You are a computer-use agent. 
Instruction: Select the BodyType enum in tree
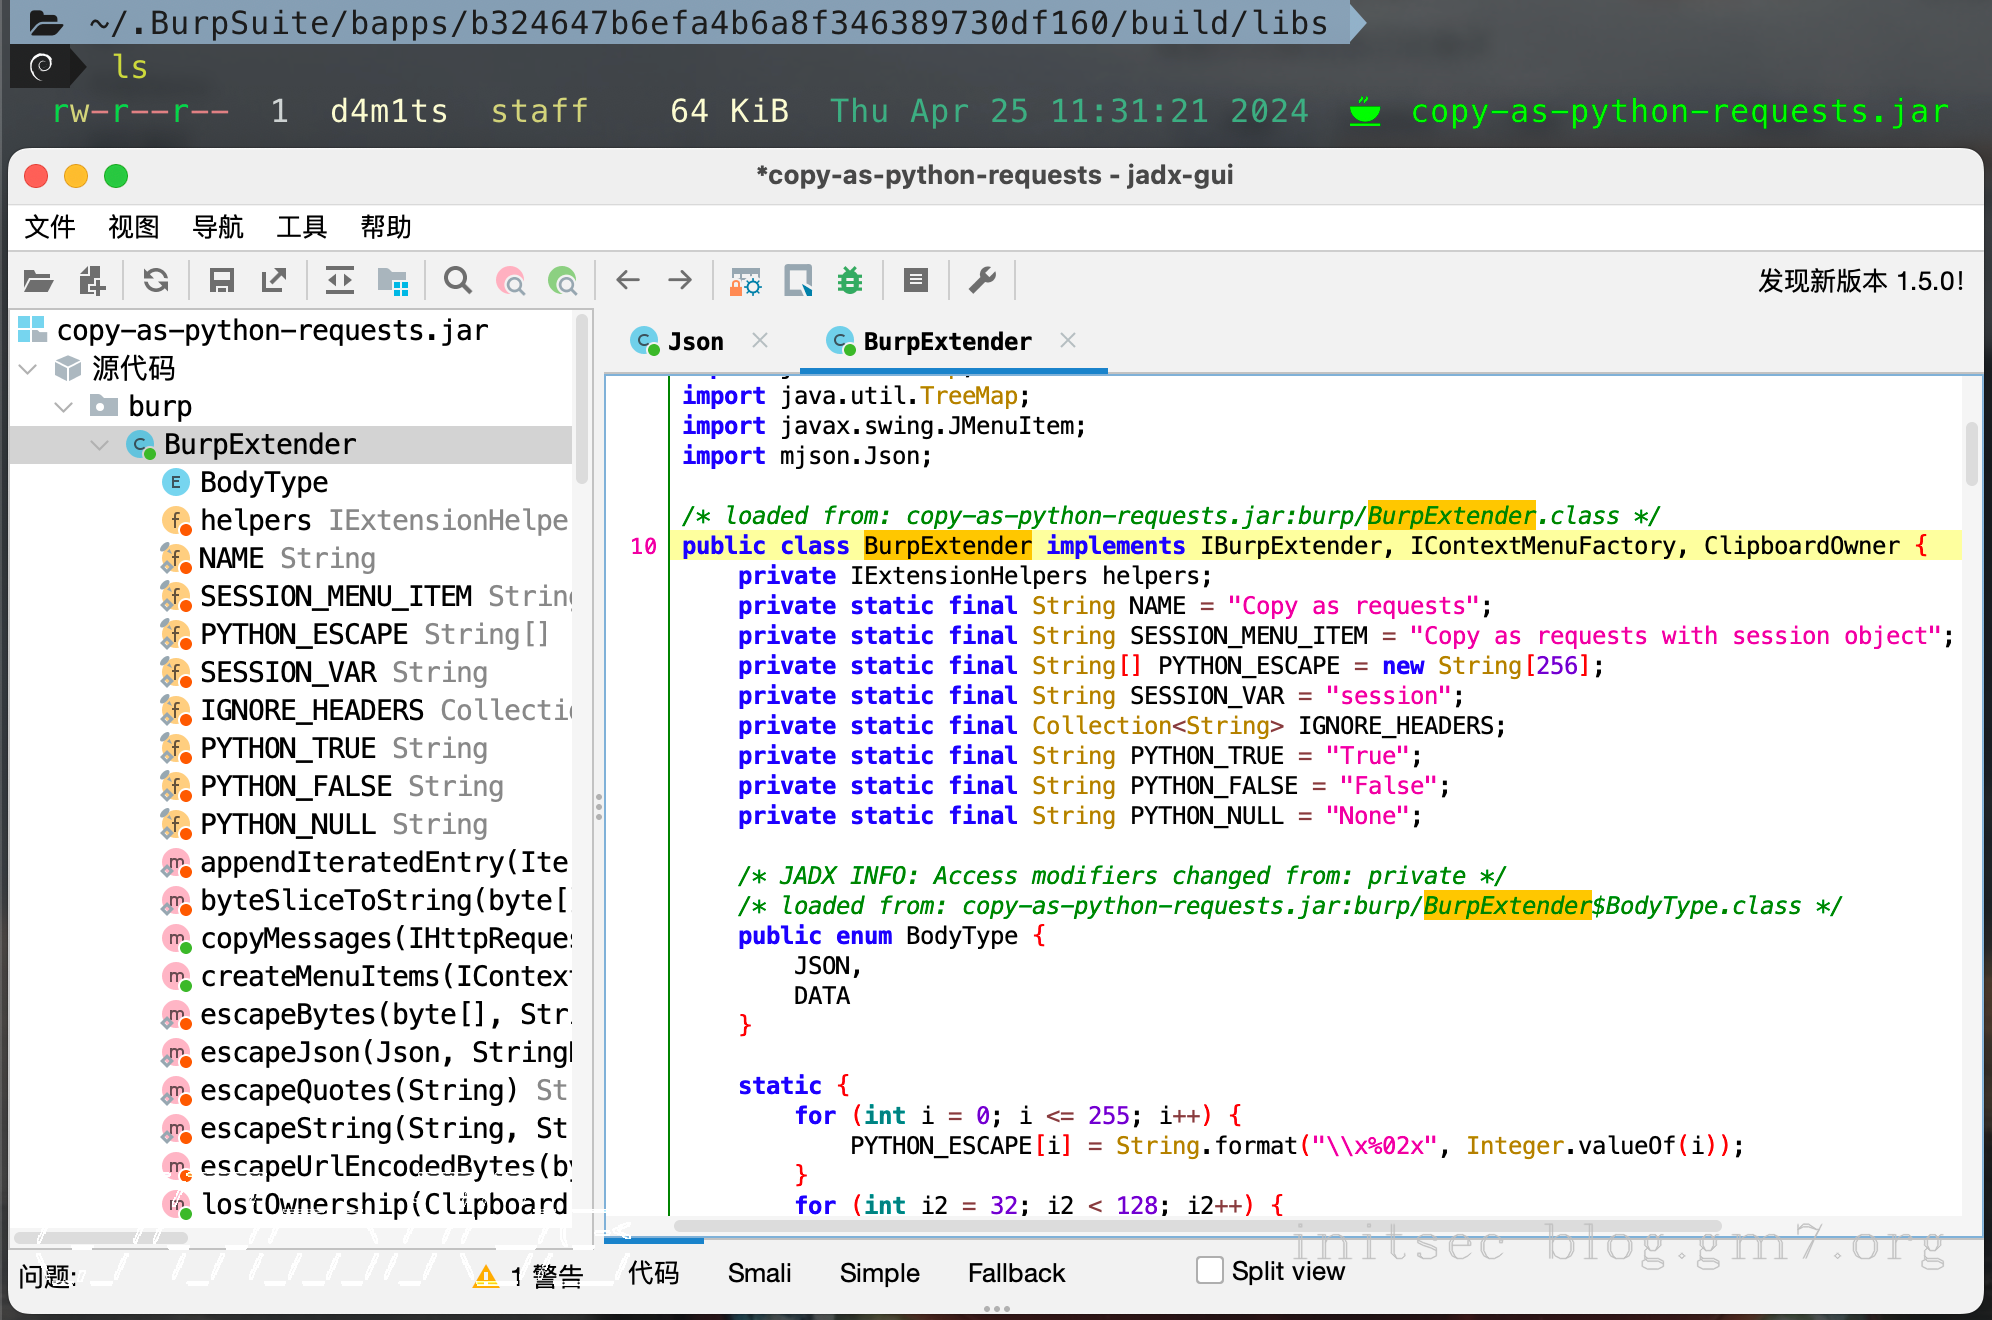pos(264,482)
